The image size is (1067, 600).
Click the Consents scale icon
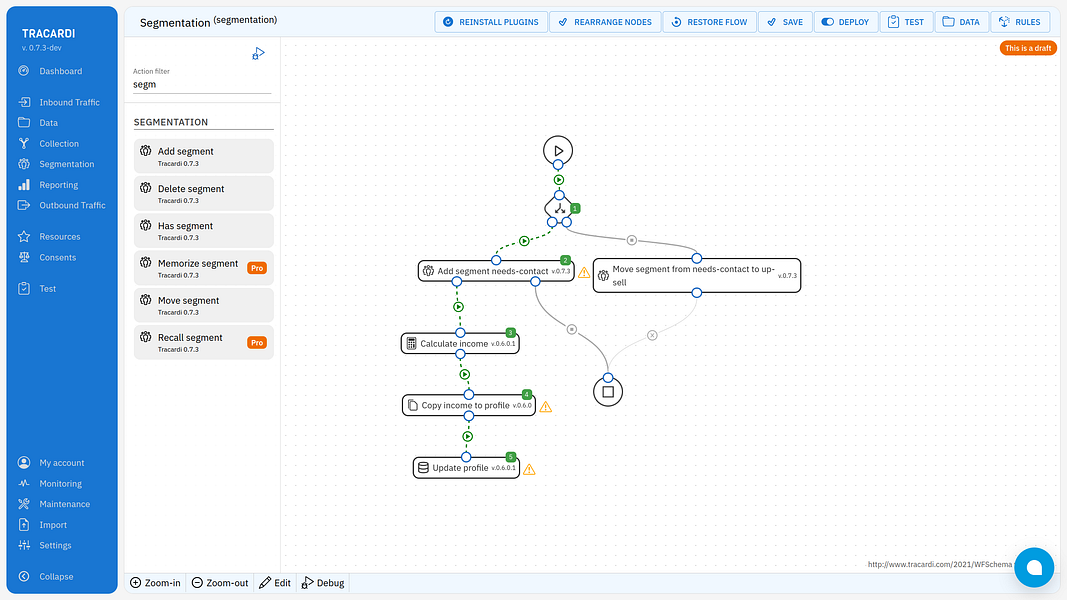coord(24,257)
